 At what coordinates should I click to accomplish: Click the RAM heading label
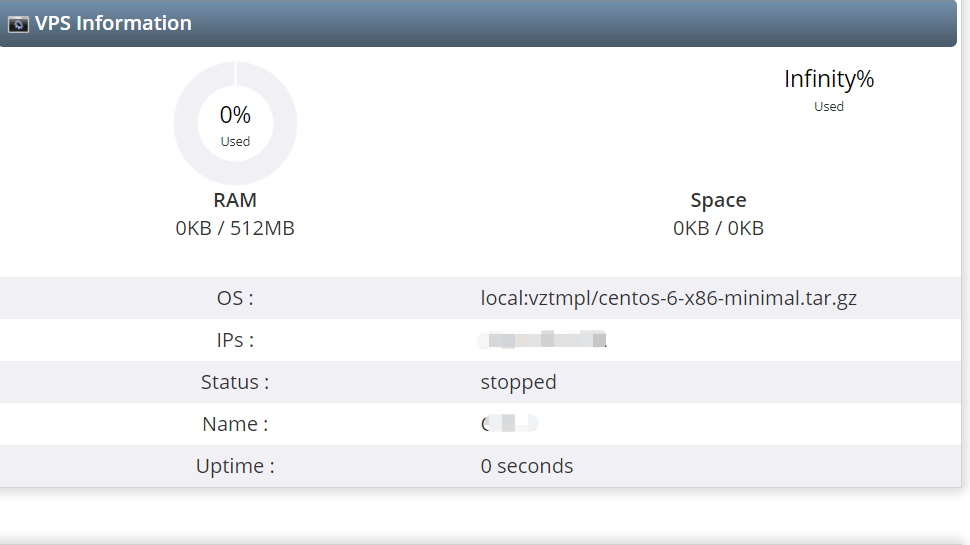click(235, 200)
